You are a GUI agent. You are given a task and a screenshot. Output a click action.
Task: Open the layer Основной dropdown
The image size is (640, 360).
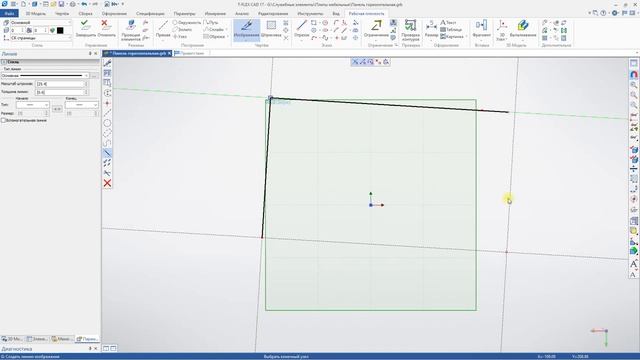tap(40, 23)
